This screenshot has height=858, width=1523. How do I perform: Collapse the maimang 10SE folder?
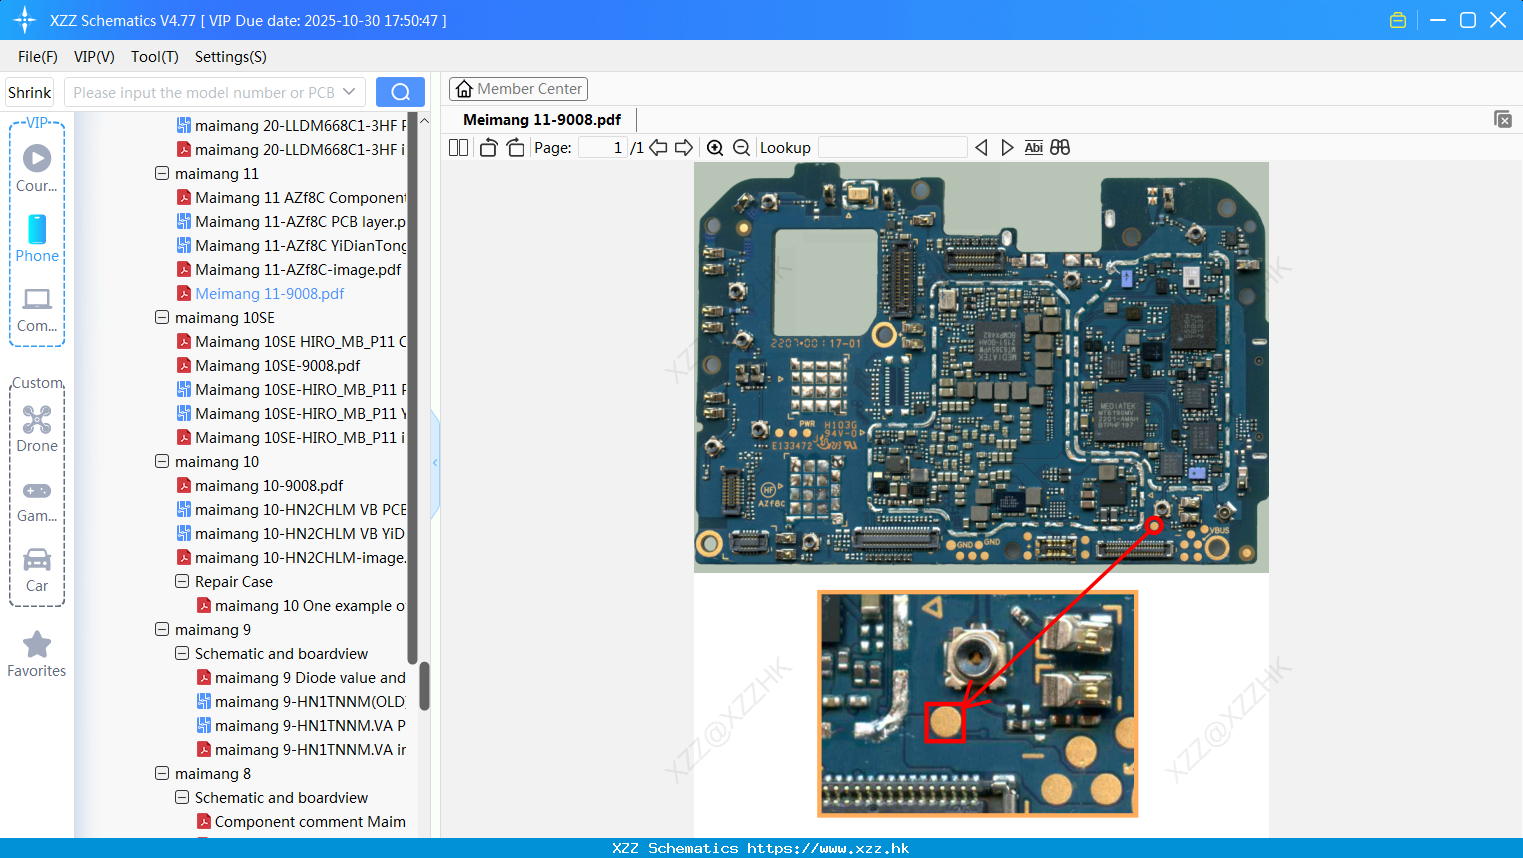click(x=162, y=317)
